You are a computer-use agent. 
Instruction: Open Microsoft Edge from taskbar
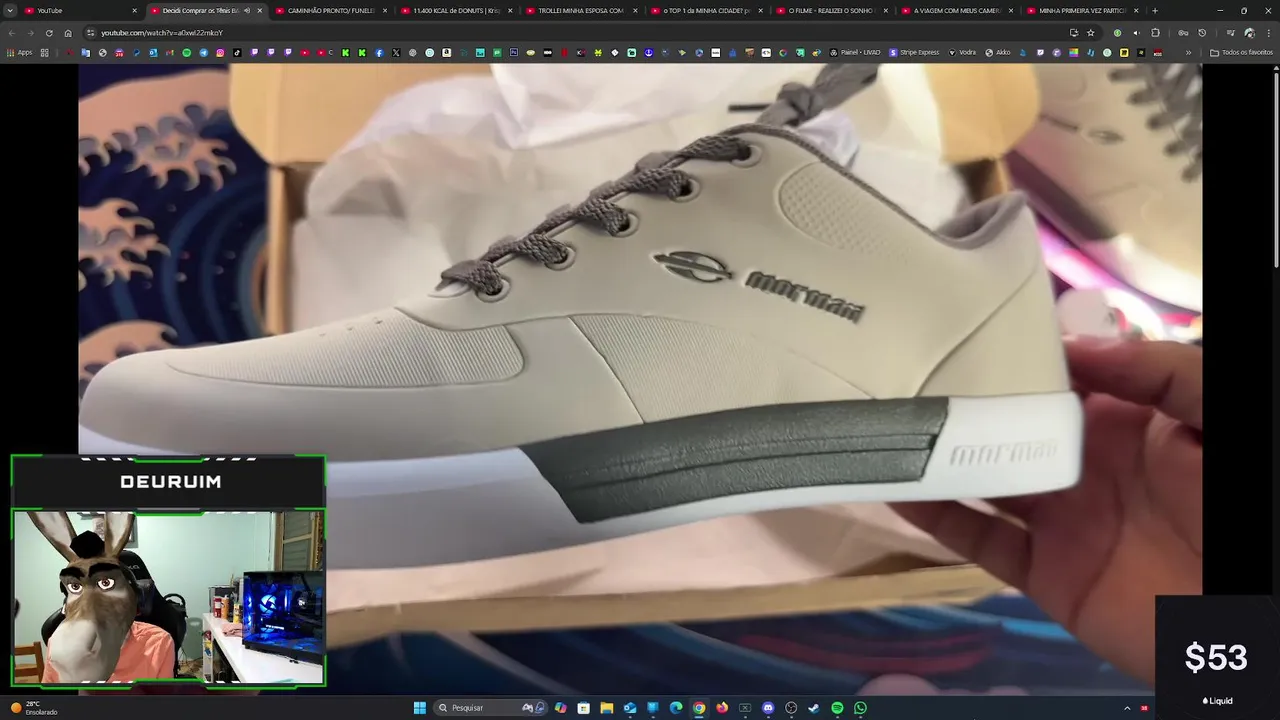click(x=676, y=708)
